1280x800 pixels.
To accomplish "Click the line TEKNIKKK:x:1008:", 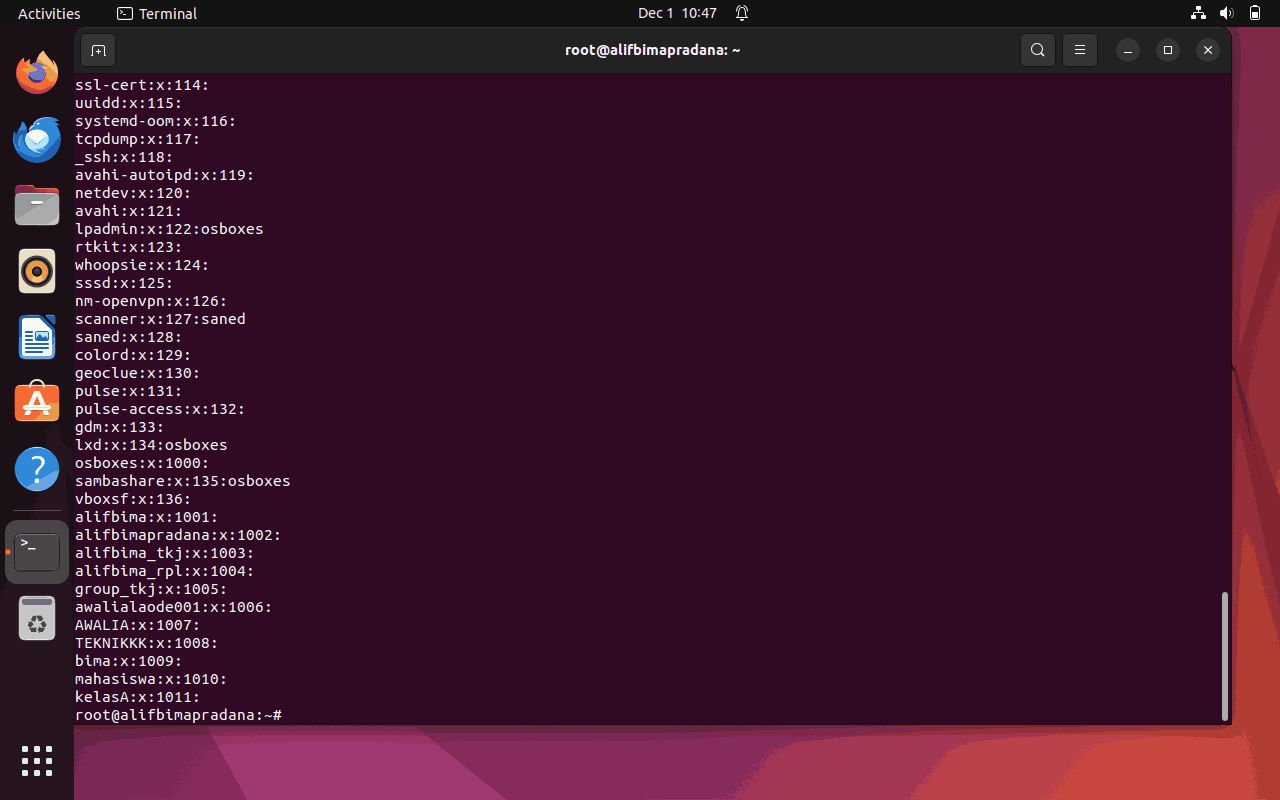I will (x=147, y=643).
